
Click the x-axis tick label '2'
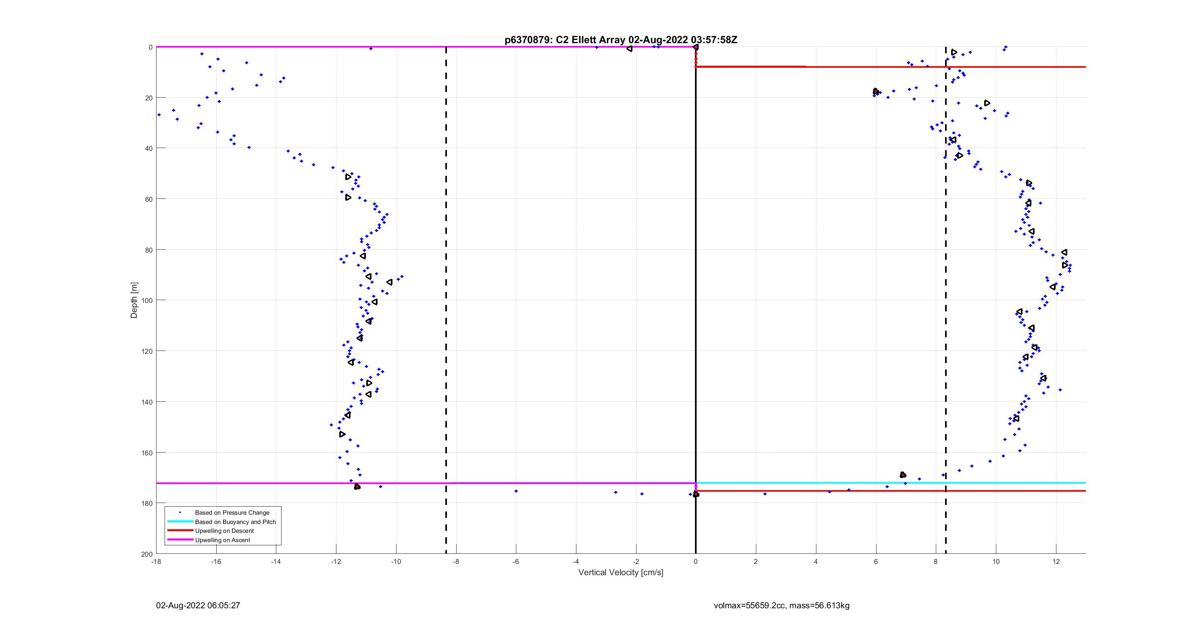tap(756, 561)
